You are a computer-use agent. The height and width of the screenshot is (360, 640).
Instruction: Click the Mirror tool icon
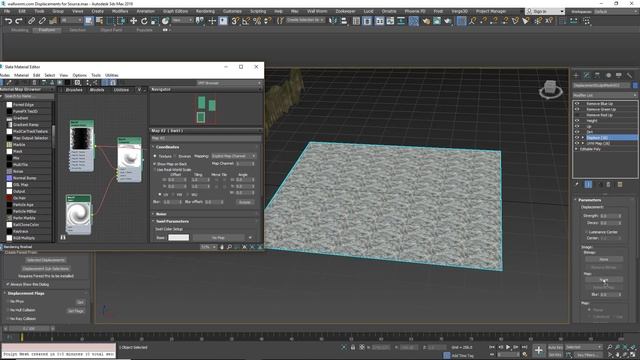333,21
